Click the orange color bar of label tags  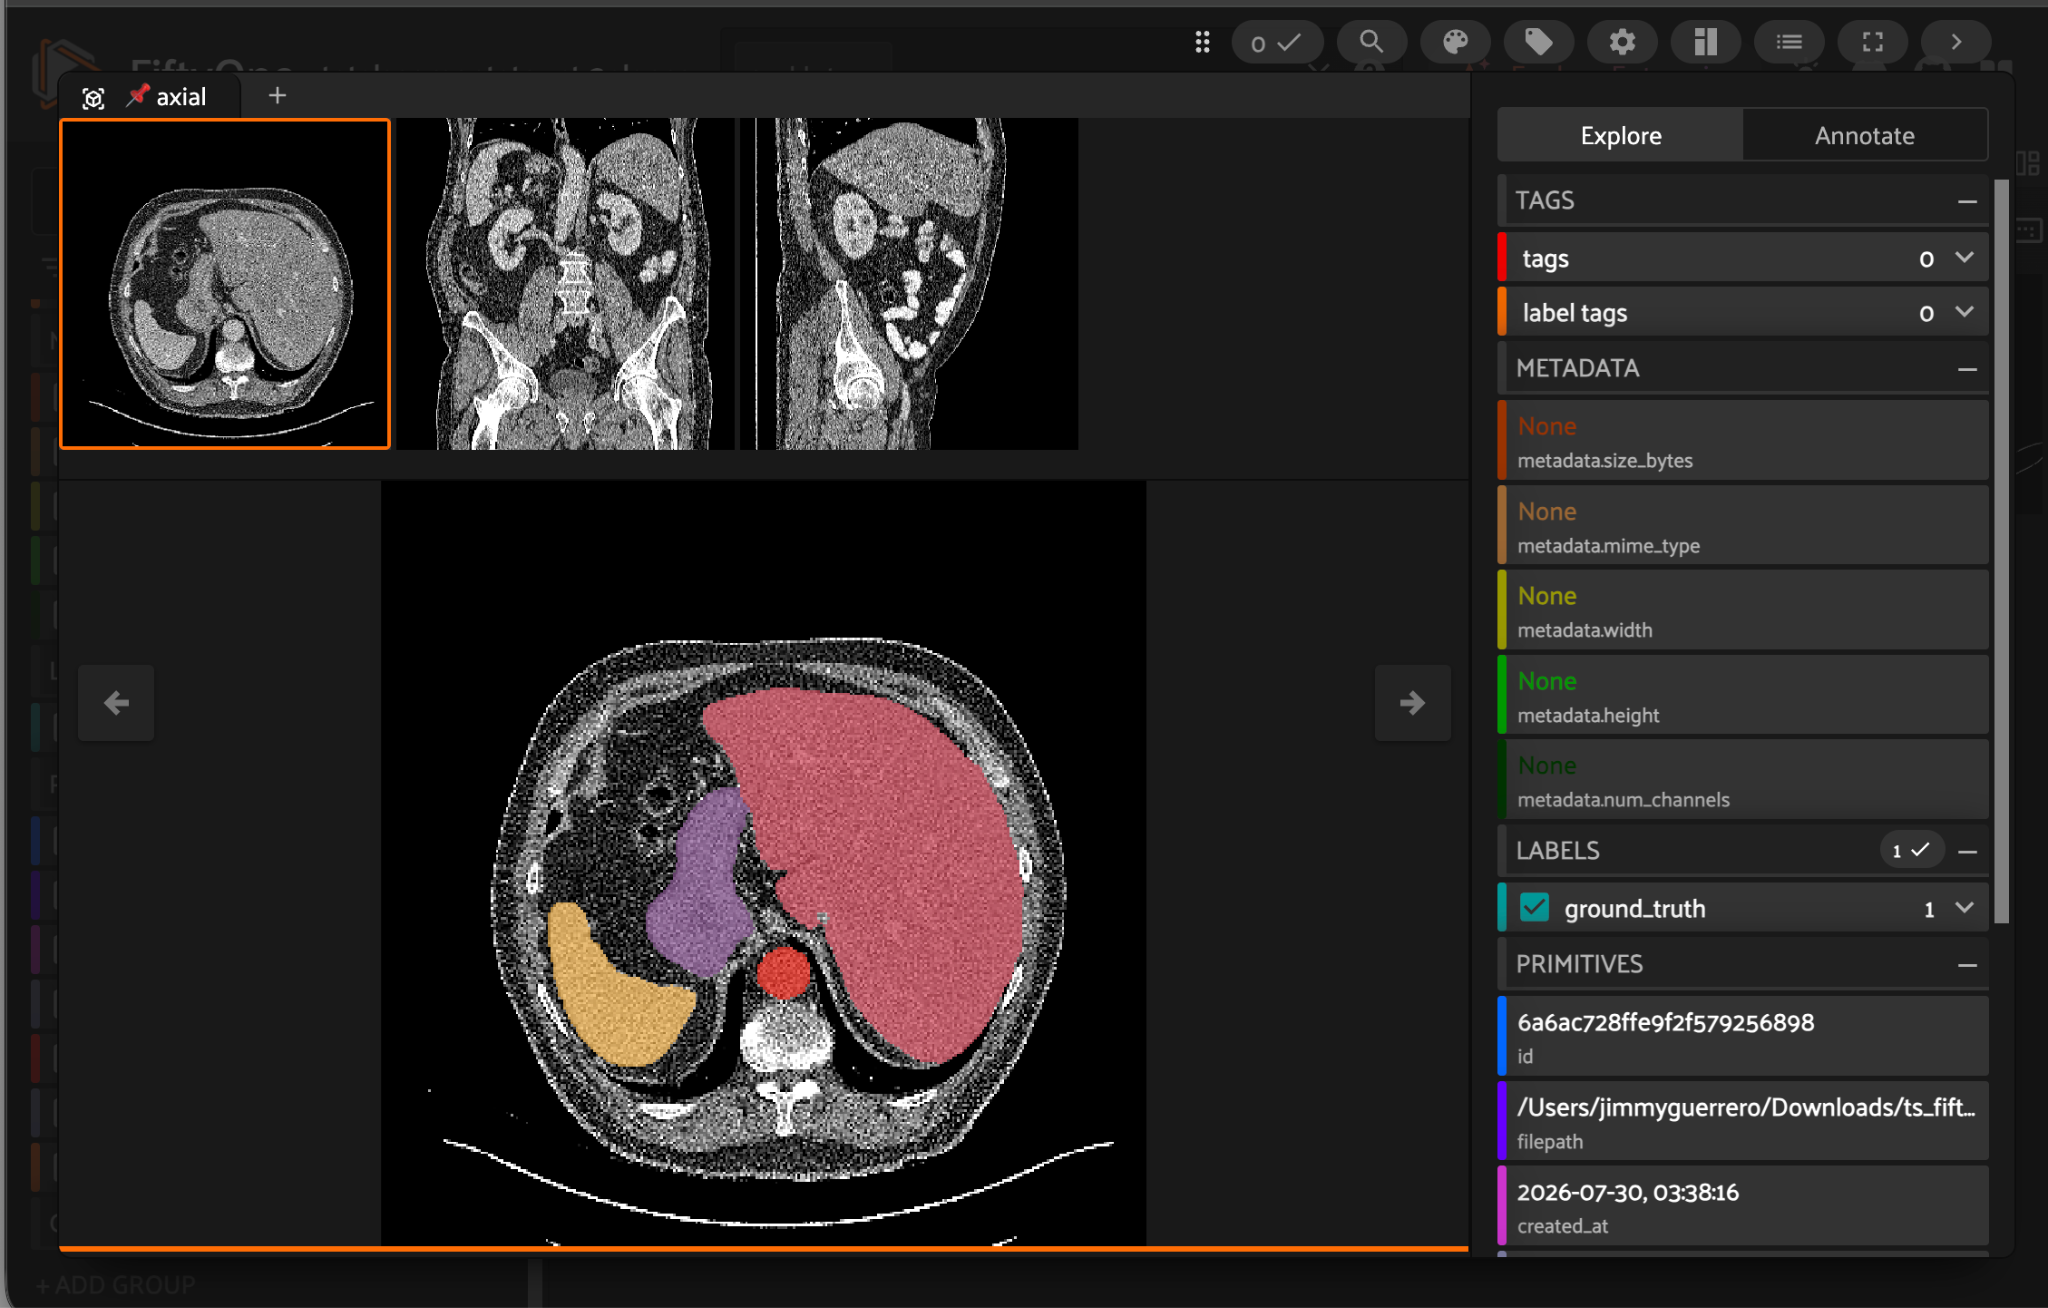coord(1502,312)
